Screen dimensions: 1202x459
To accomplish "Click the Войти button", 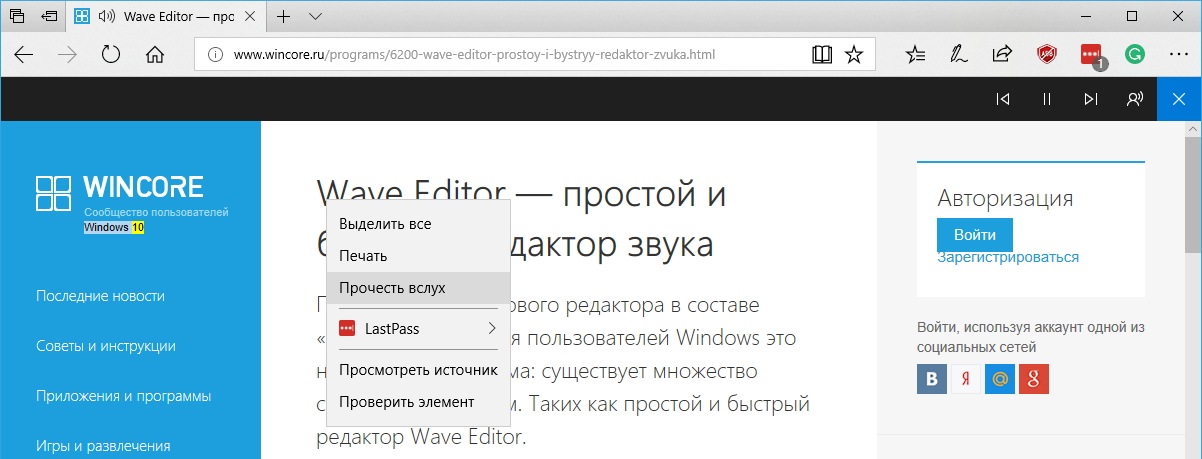I will pyautogui.click(x=975, y=235).
